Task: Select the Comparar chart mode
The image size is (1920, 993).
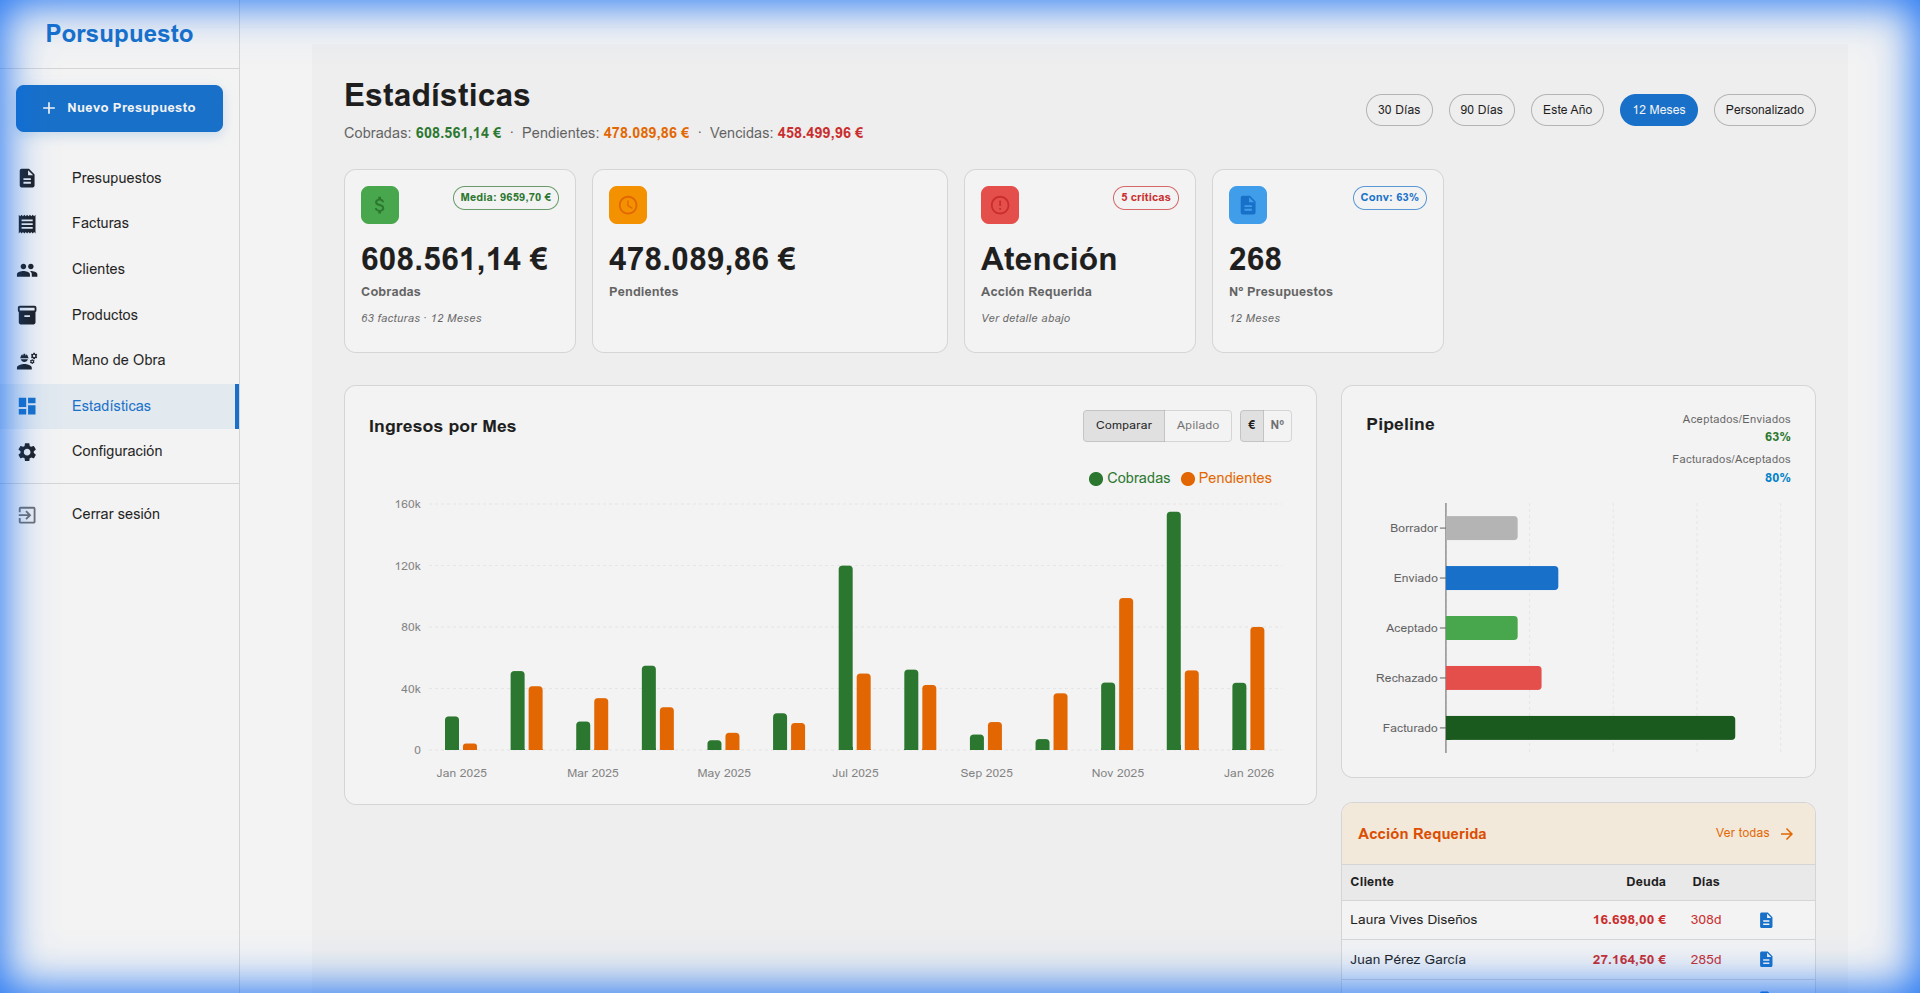Action: pyautogui.click(x=1123, y=426)
